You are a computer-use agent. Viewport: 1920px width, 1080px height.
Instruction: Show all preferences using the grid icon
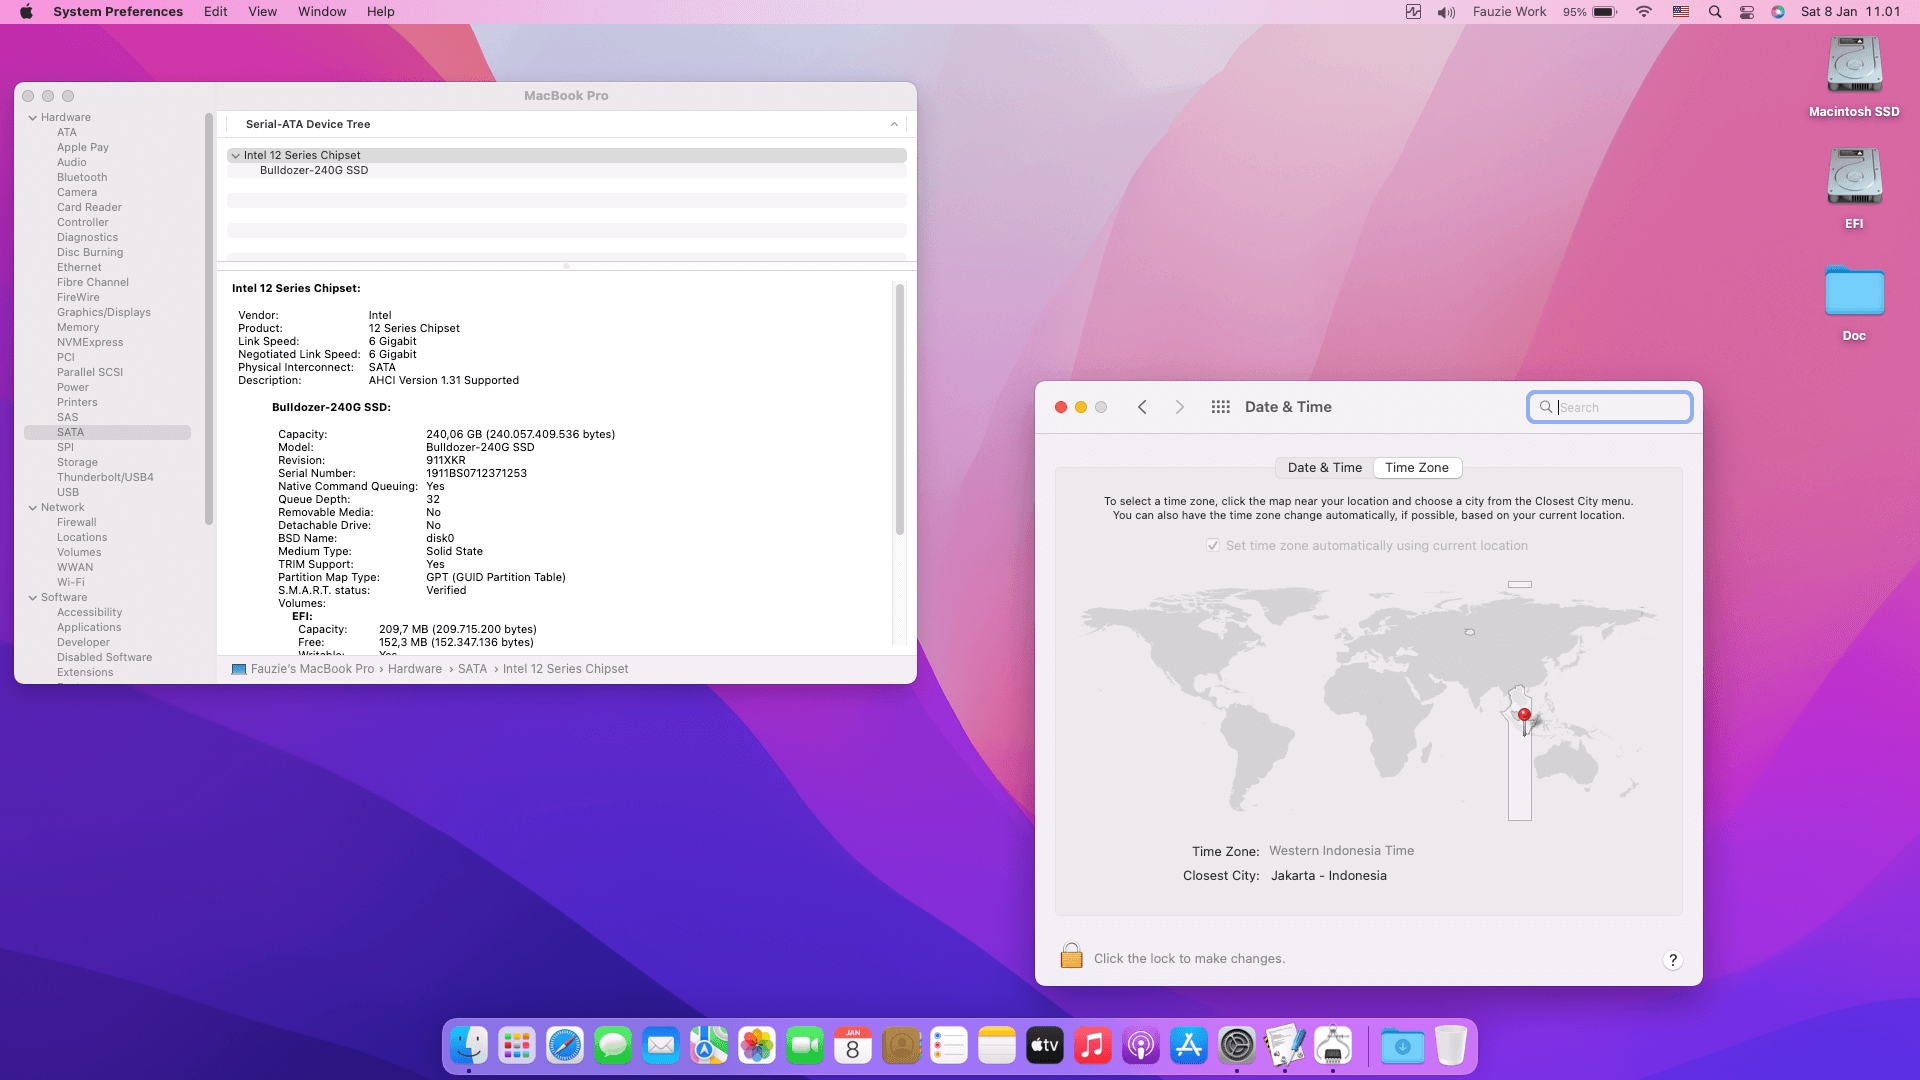click(1220, 407)
